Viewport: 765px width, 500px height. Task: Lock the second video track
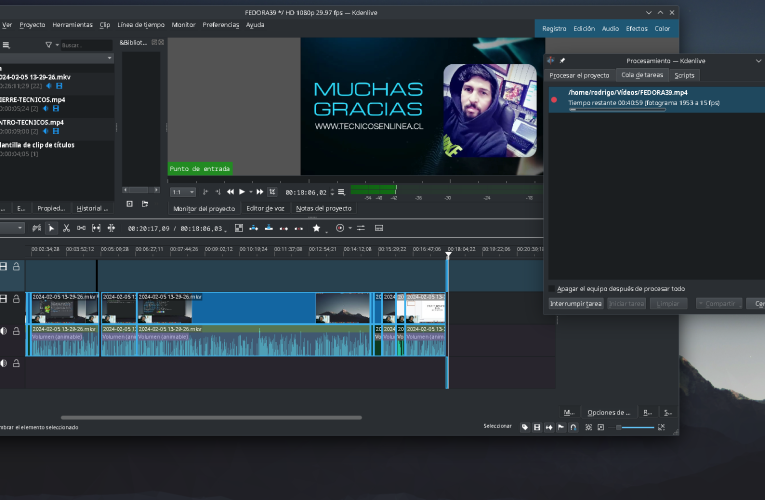[x=17, y=299]
